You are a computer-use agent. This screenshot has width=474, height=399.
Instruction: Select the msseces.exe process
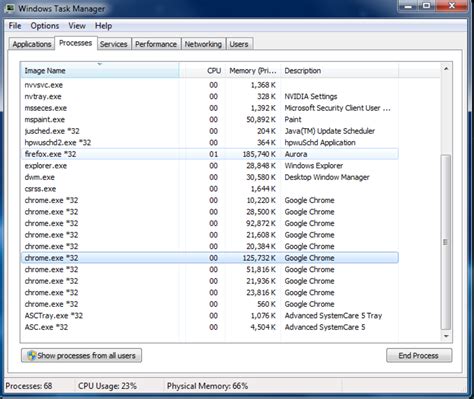pyautogui.click(x=210, y=108)
